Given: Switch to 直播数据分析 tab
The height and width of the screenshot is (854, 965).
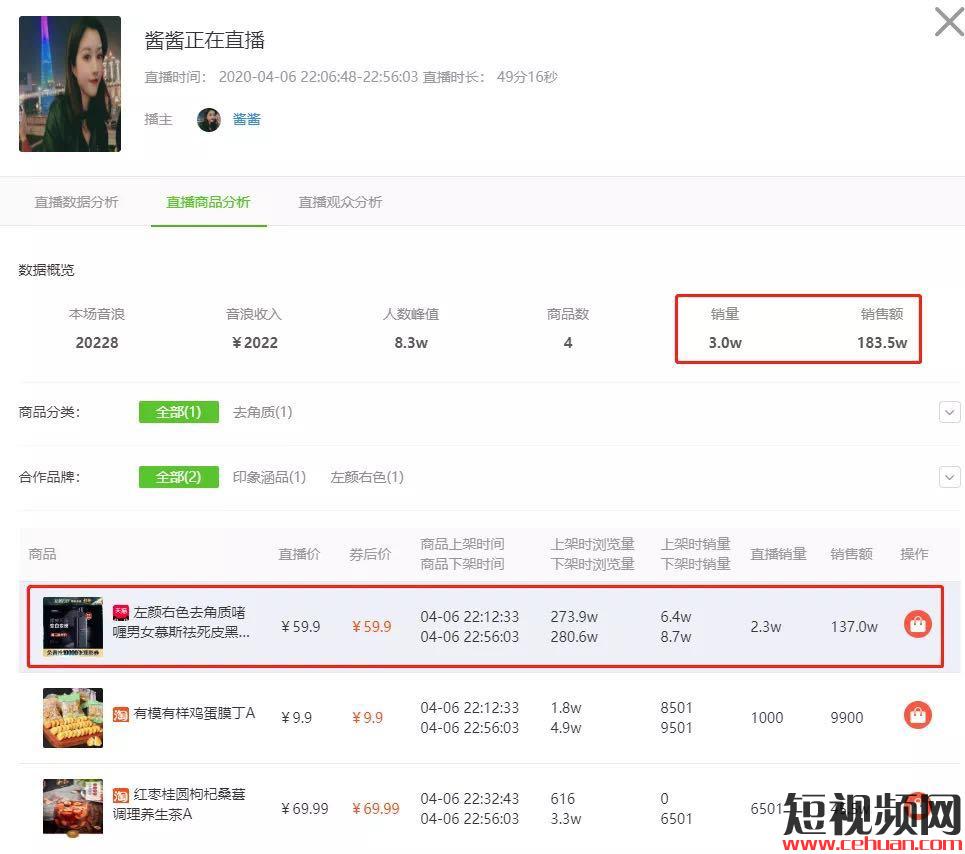Looking at the screenshot, I should click(76, 202).
